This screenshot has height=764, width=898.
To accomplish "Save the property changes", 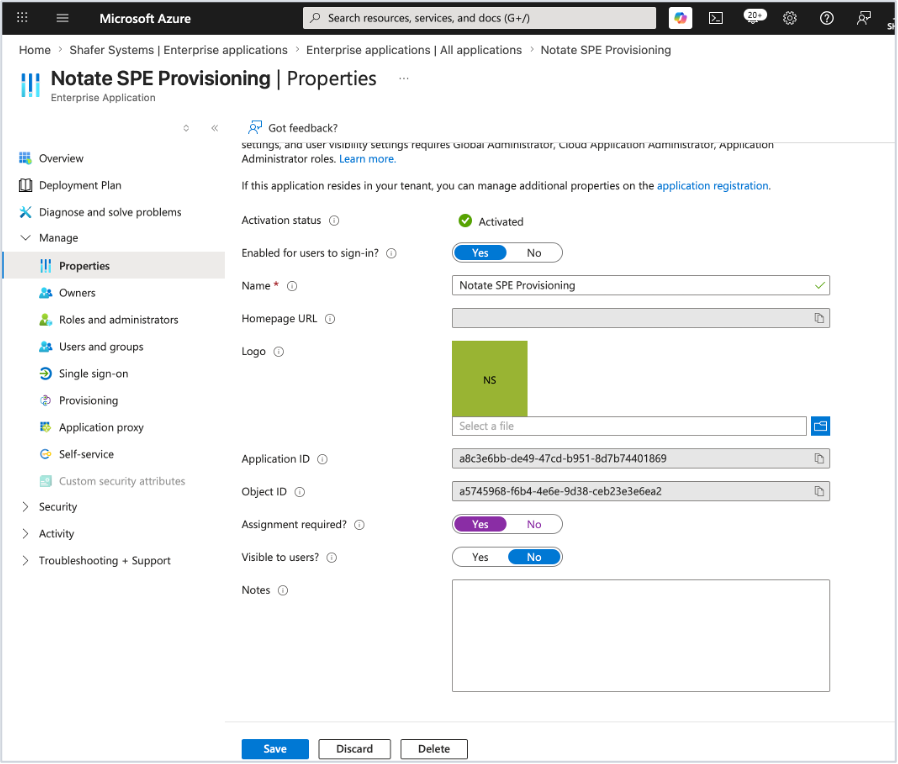I will pyautogui.click(x=275, y=749).
